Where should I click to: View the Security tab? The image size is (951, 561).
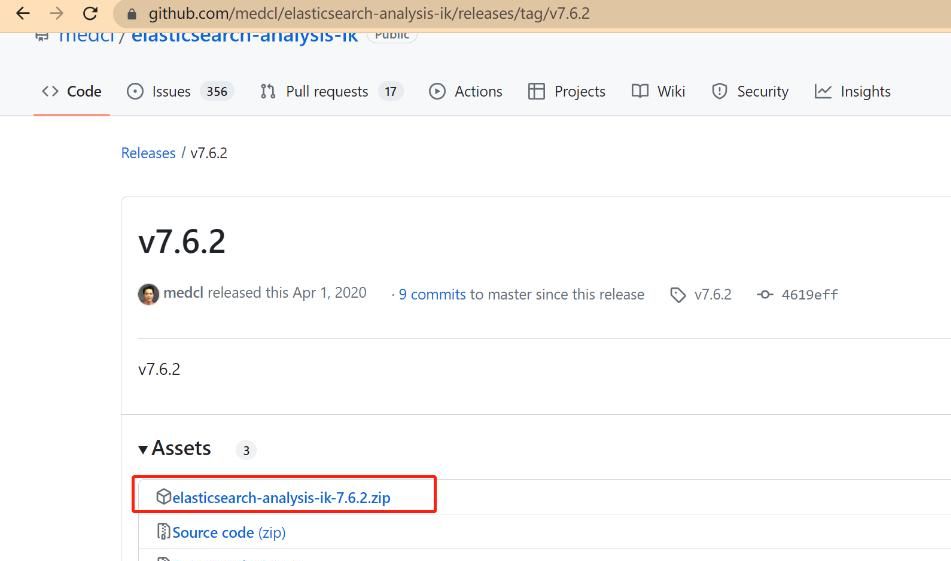[x=750, y=92]
